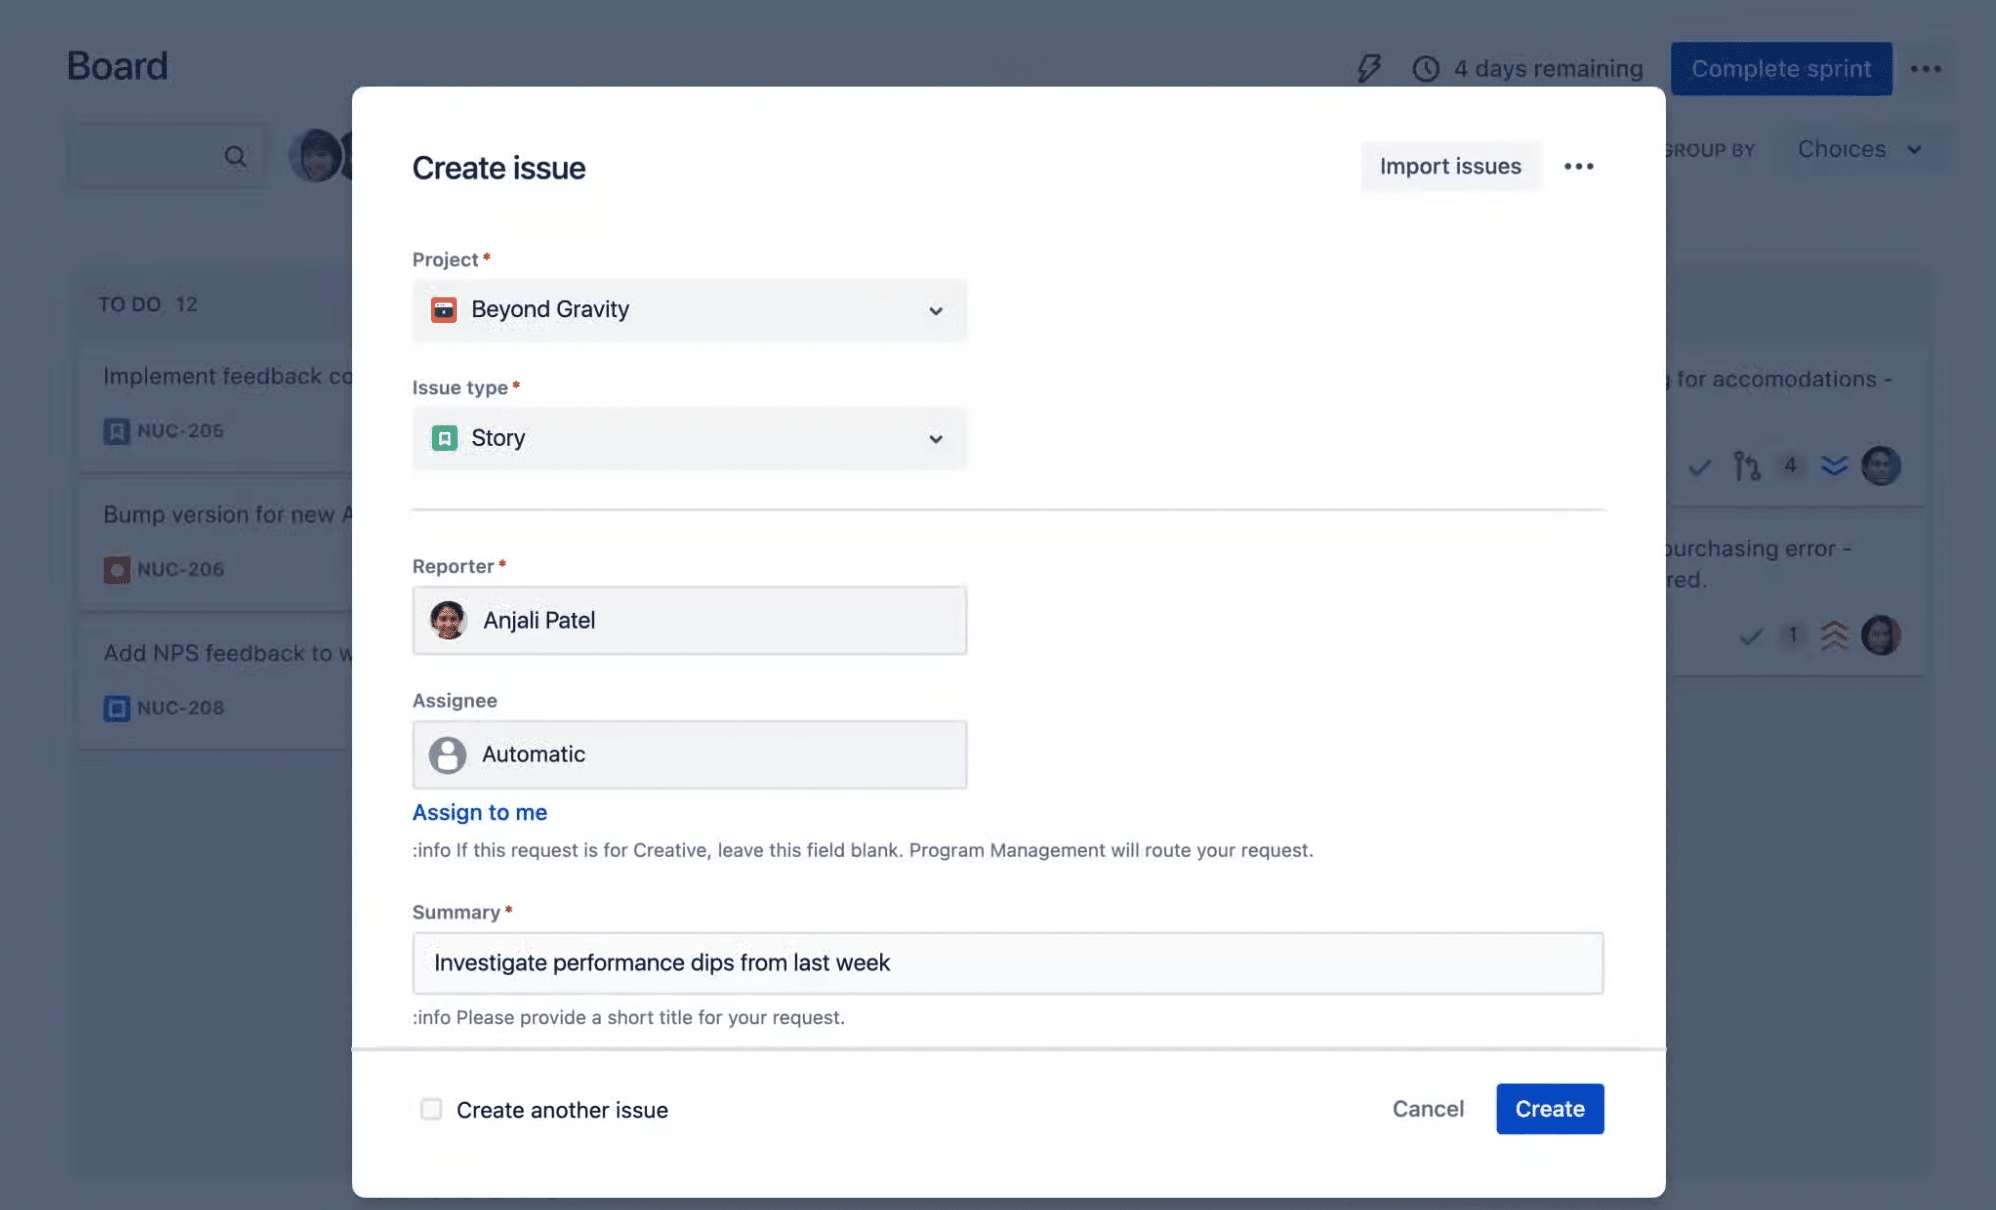Click the Create issue dialog title
This screenshot has width=1996, height=1210.
click(x=499, y=168)
